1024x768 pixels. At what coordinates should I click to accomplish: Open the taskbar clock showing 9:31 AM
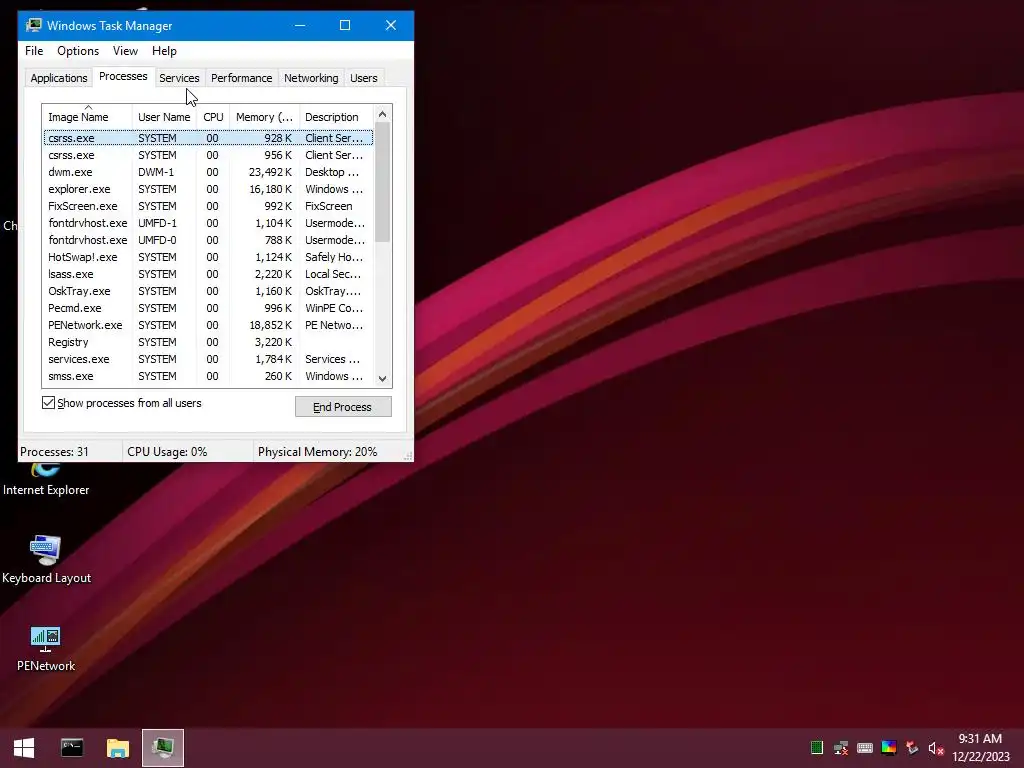tap(980, 748)
